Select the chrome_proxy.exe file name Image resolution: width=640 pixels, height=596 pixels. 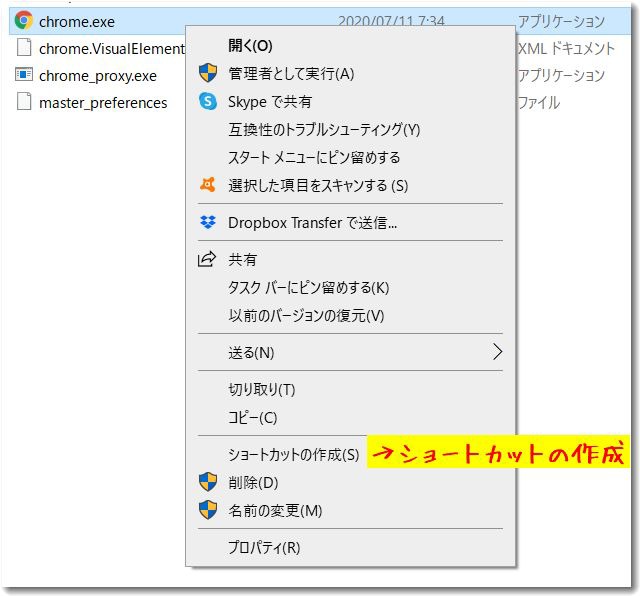98,76
